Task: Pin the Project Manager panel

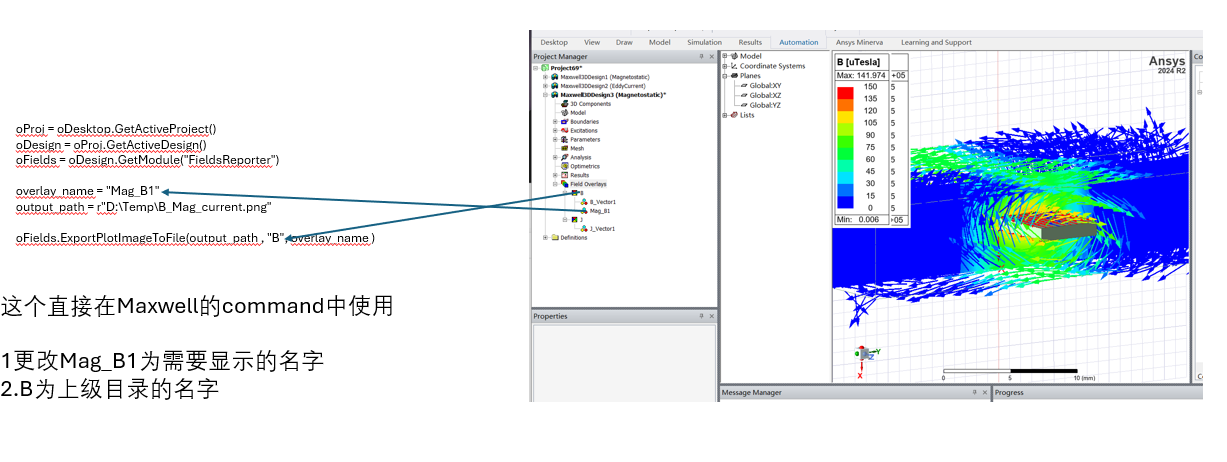Action: pyautogui.click(x=700, y=57)
